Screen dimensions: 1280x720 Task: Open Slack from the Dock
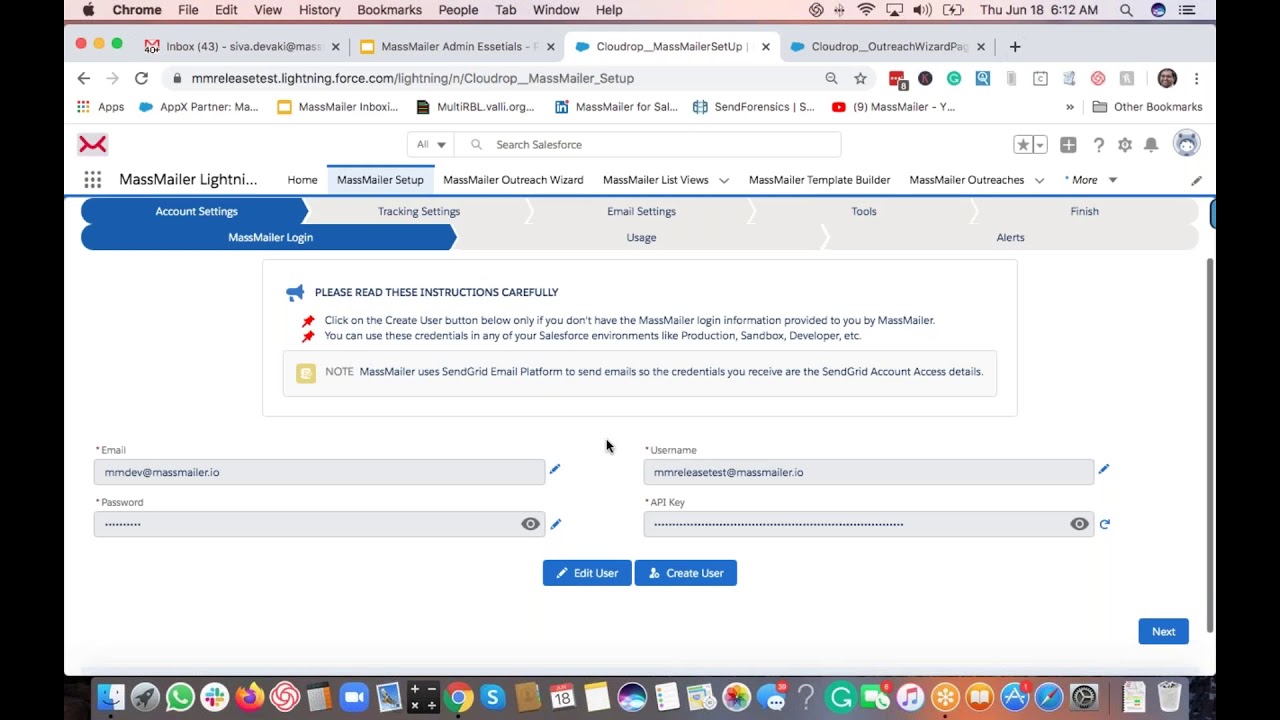coord(214,697)
